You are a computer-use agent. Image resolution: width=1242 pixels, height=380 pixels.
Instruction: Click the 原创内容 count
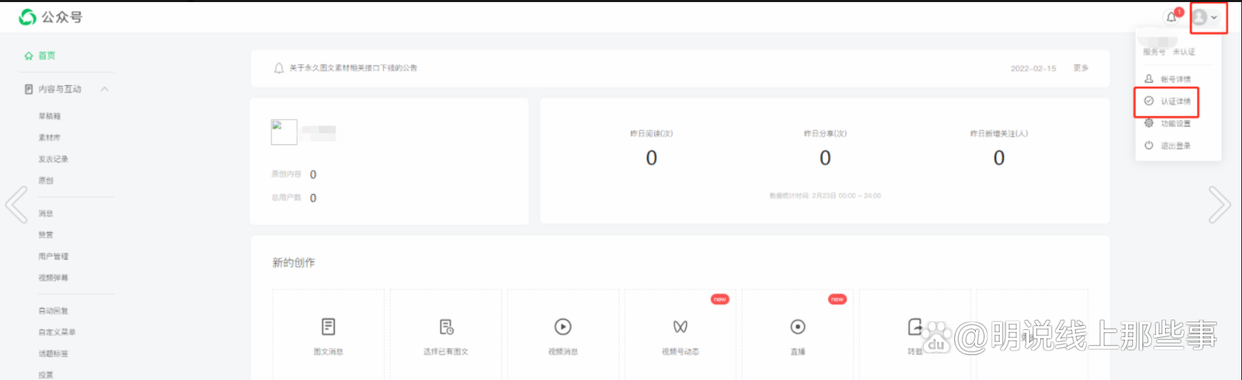[x=313, y=175]
